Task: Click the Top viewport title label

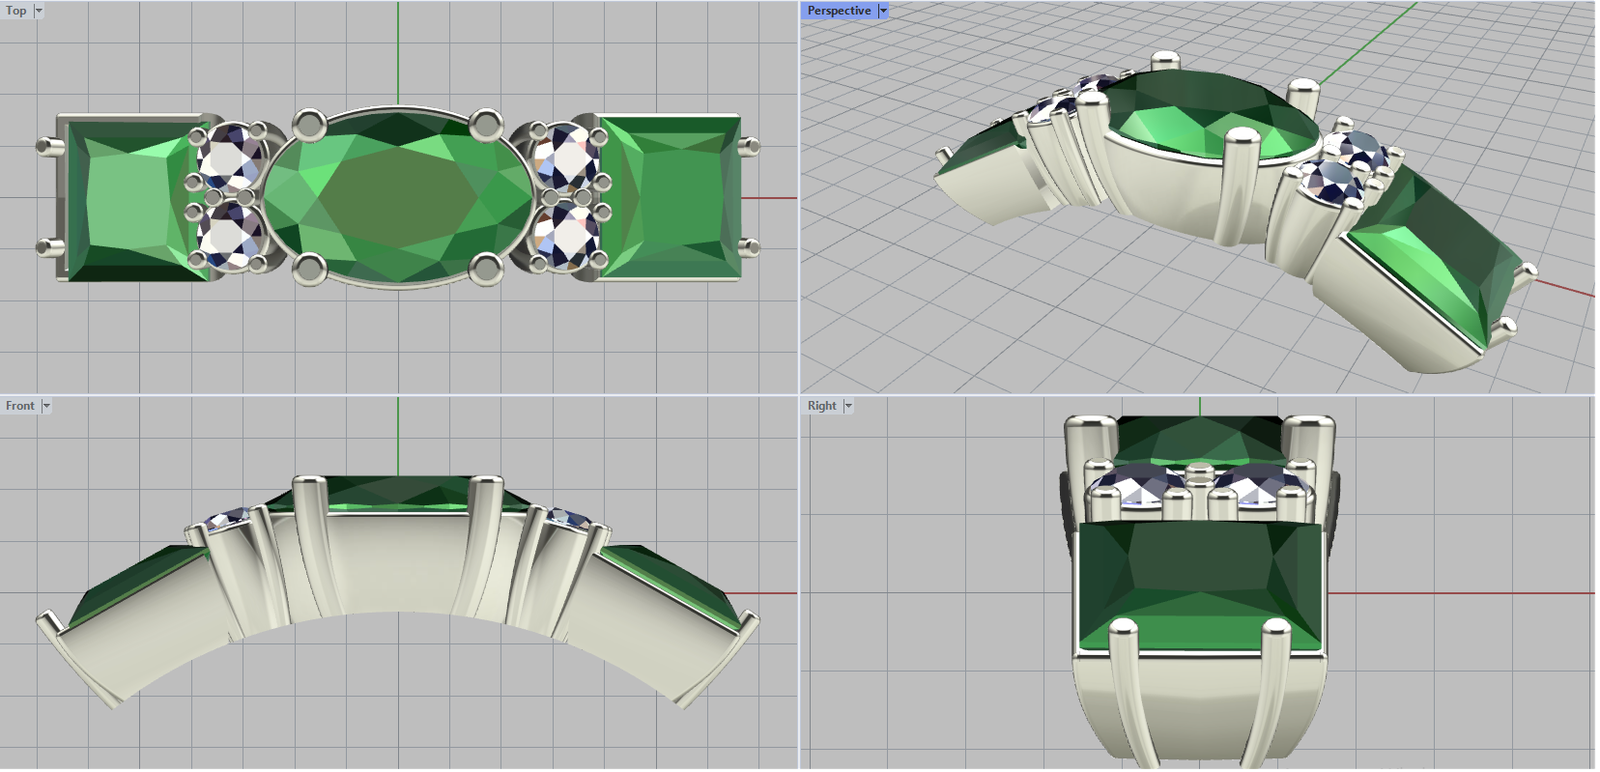Action: [x=16, y=11]
